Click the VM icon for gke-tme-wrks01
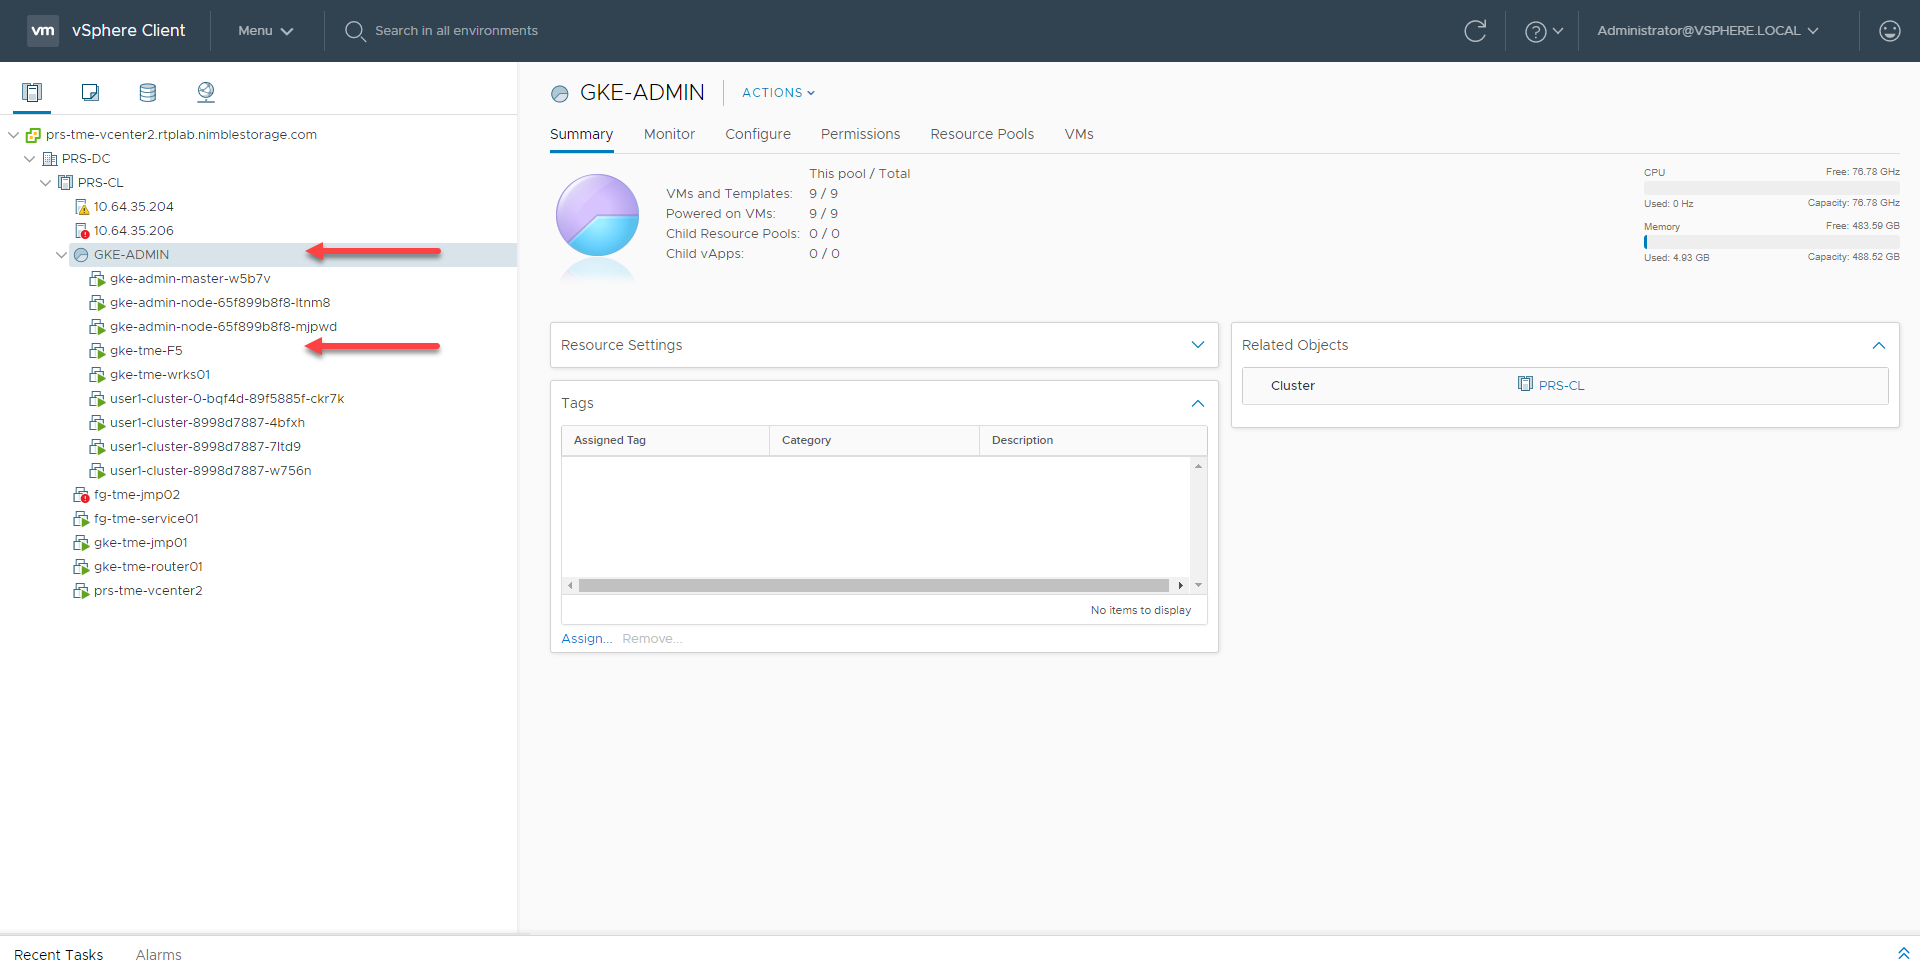 click(x=97, y=375)
